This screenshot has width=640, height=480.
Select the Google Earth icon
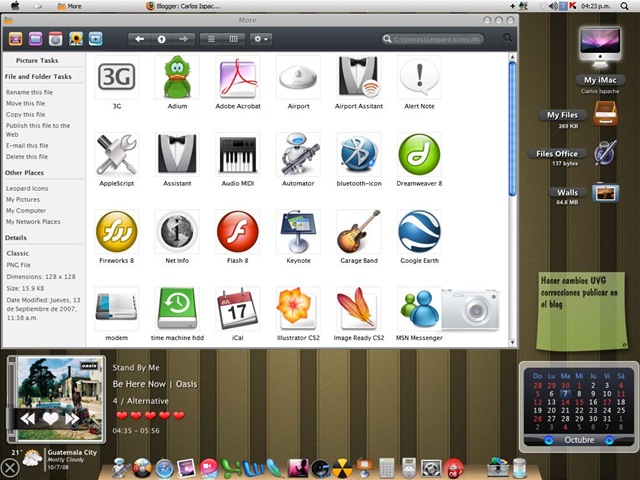point(419,231)
